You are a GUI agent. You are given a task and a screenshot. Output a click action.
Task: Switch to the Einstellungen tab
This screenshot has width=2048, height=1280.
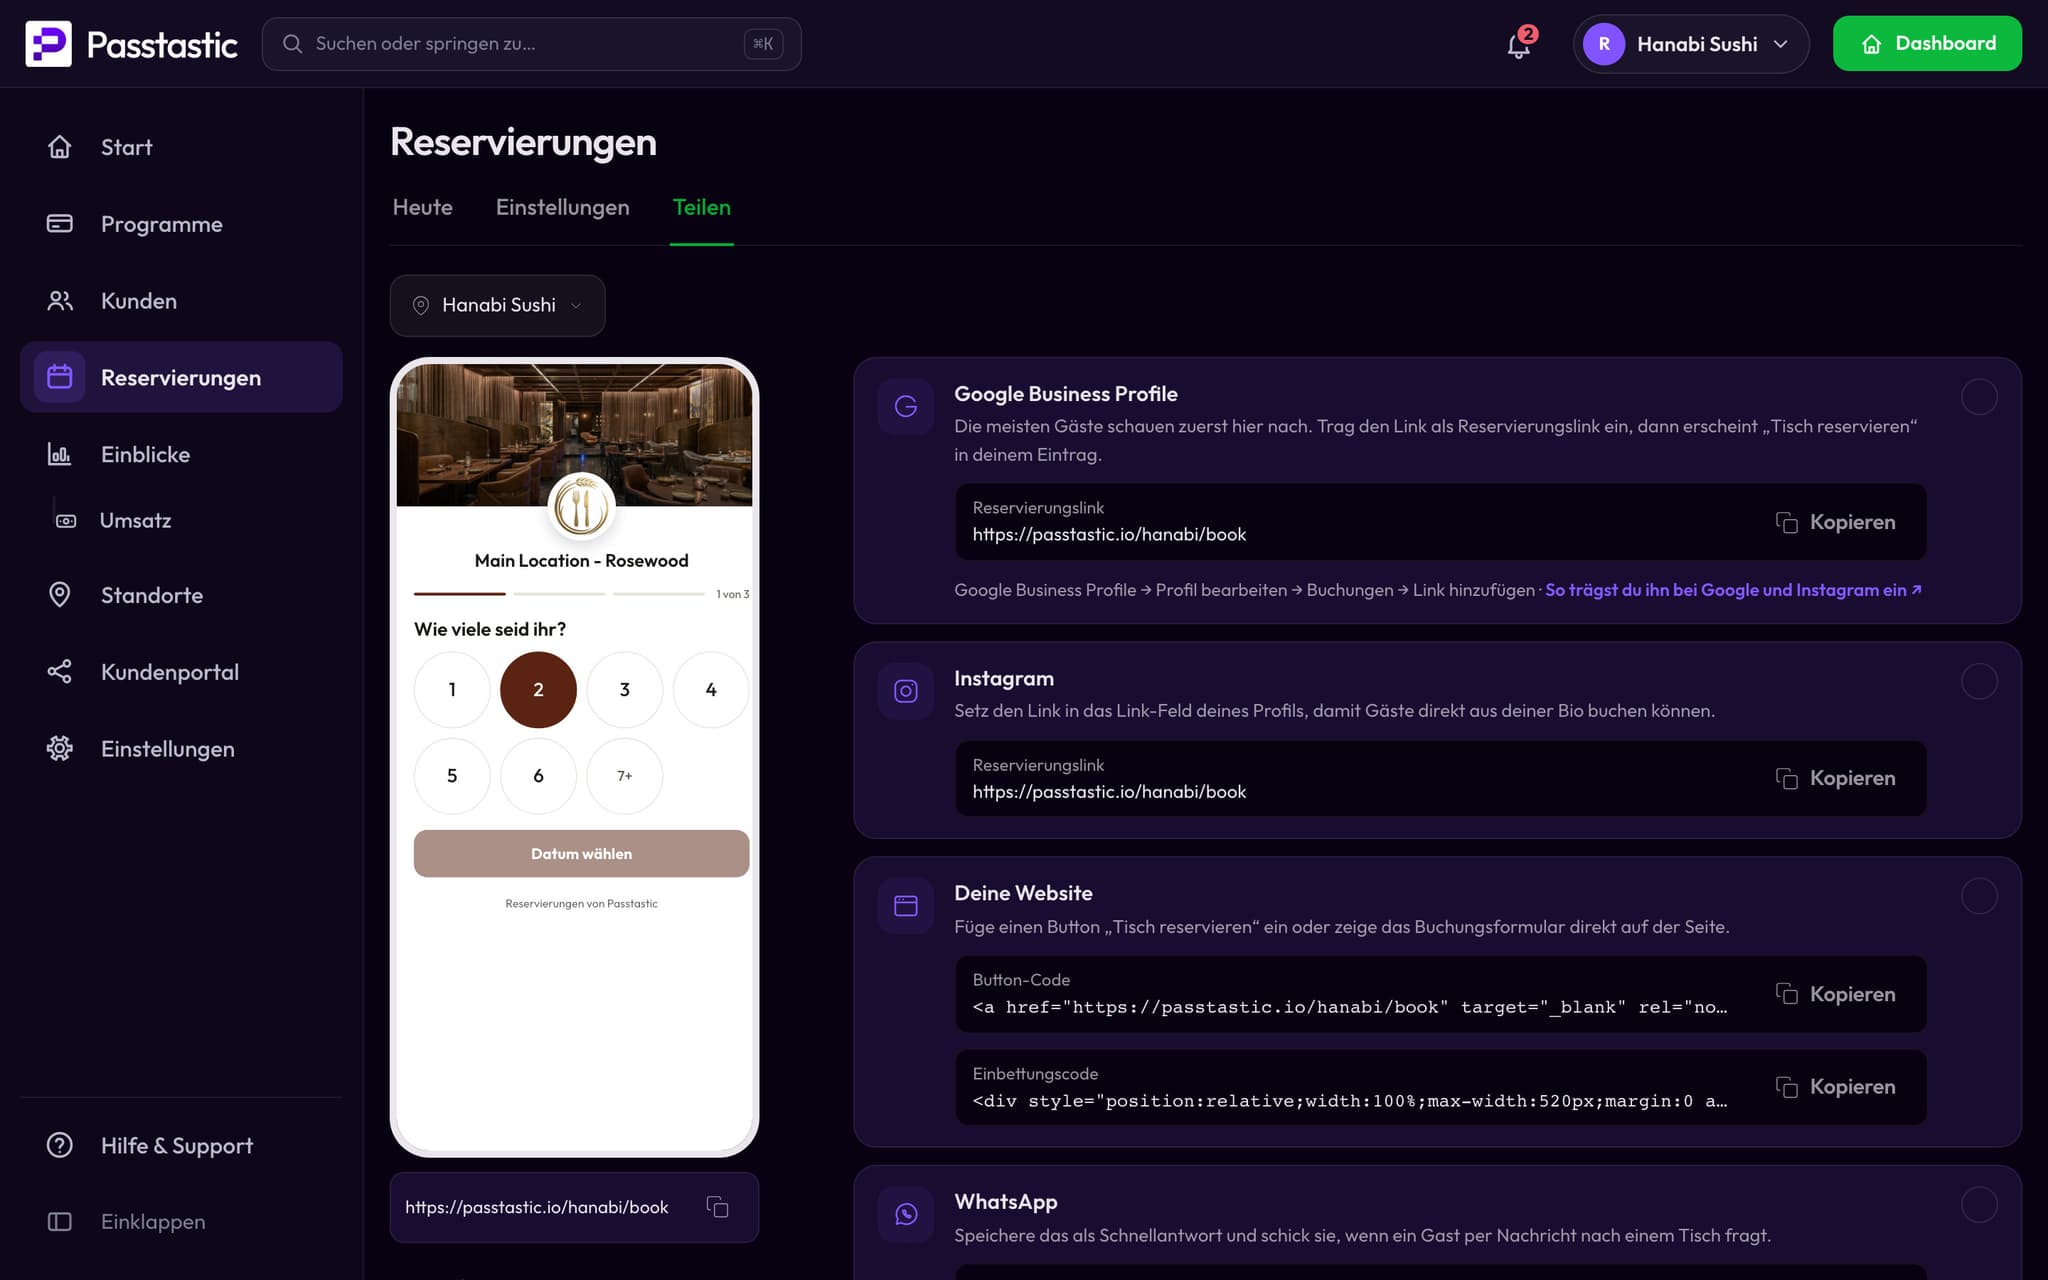point(563,207)
